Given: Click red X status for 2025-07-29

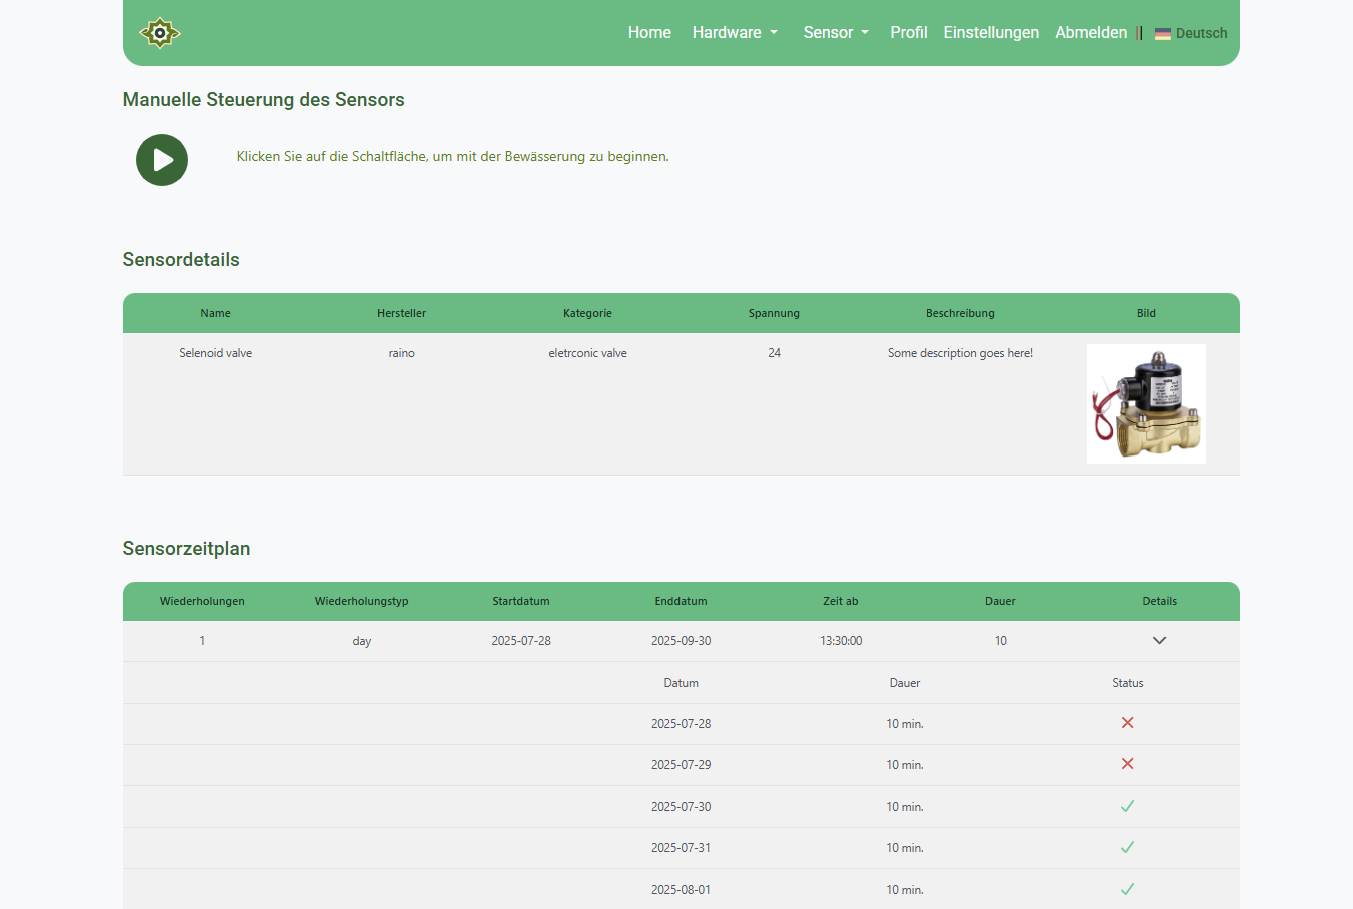Looking at the screenshot, I should (x=1127, y=764).
